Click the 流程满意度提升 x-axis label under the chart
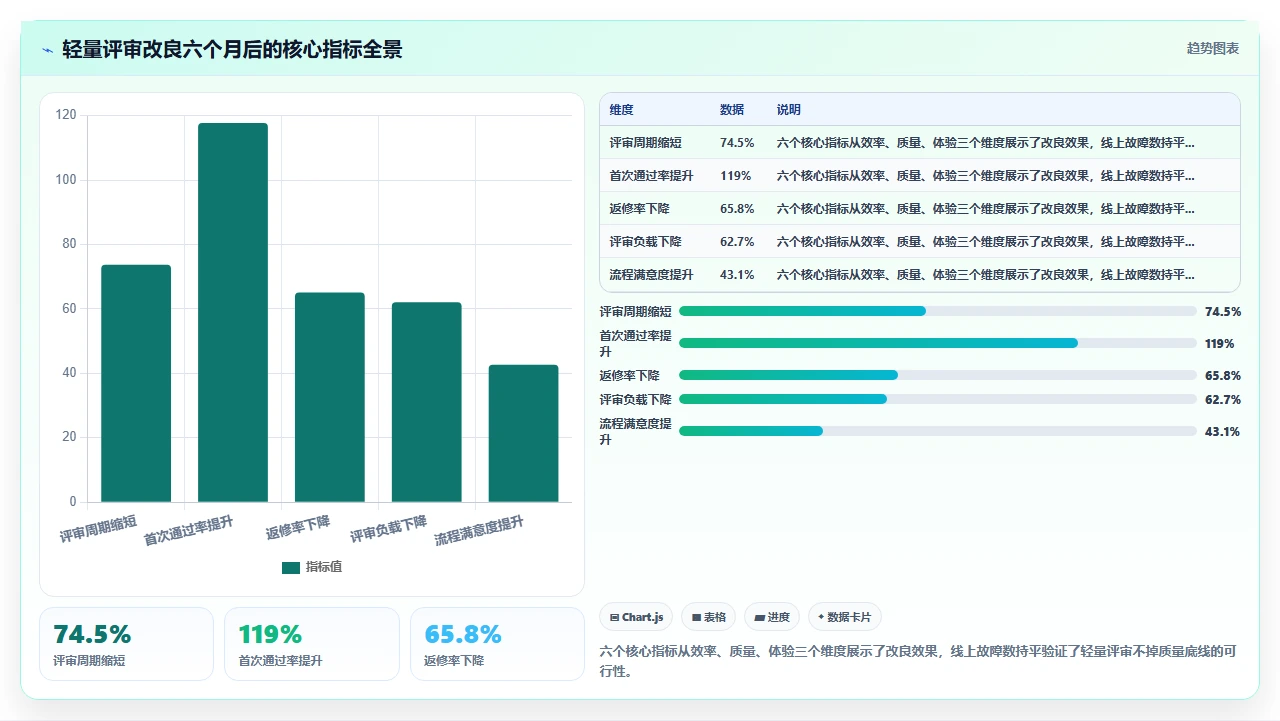Image resolution: width=1280 pixels, height=721 pixels. [479, 531]
